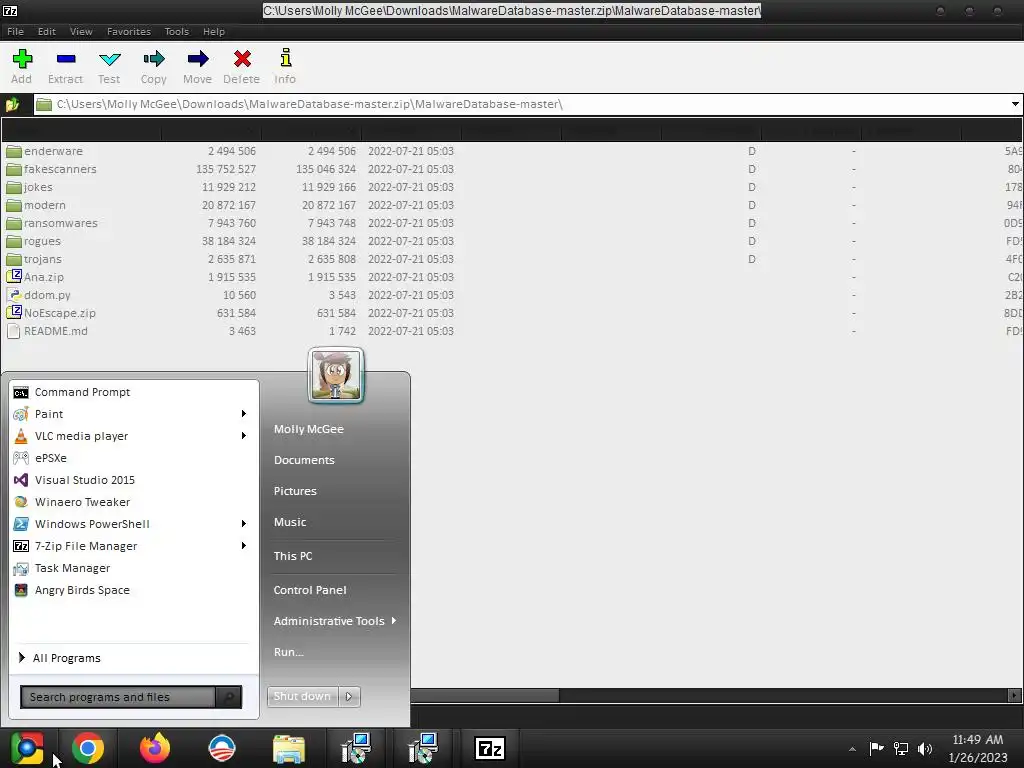This screenshot has height=768, width=1024.
Task: Open volume control in system tray
Action: (x=925, y=748)
